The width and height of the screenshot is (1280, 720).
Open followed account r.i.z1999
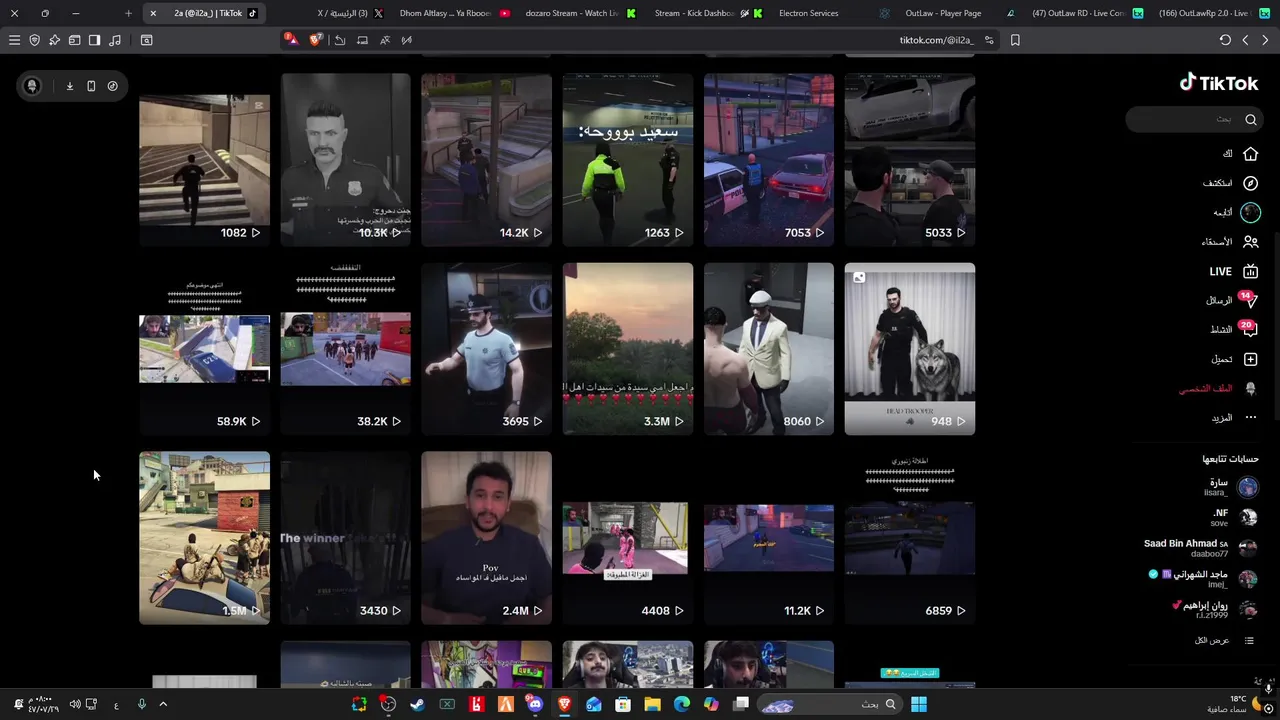(1214, 609)
